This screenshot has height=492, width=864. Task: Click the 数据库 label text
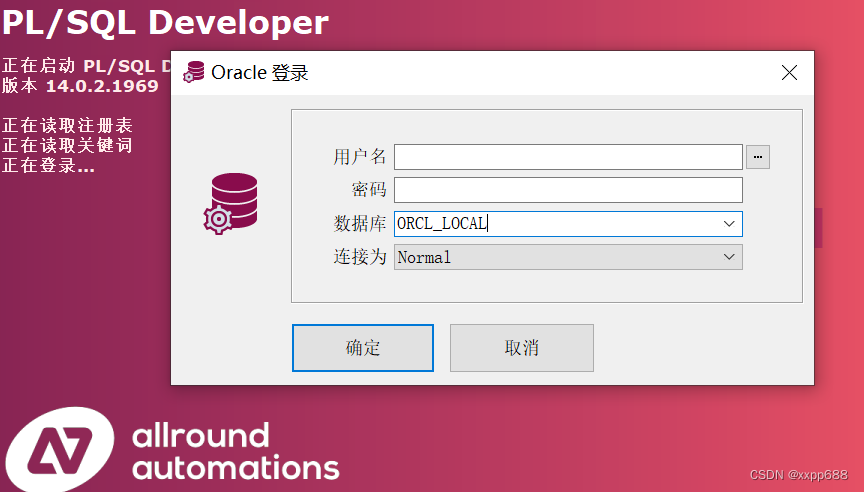pyautogui.click(x=359, y=224)
